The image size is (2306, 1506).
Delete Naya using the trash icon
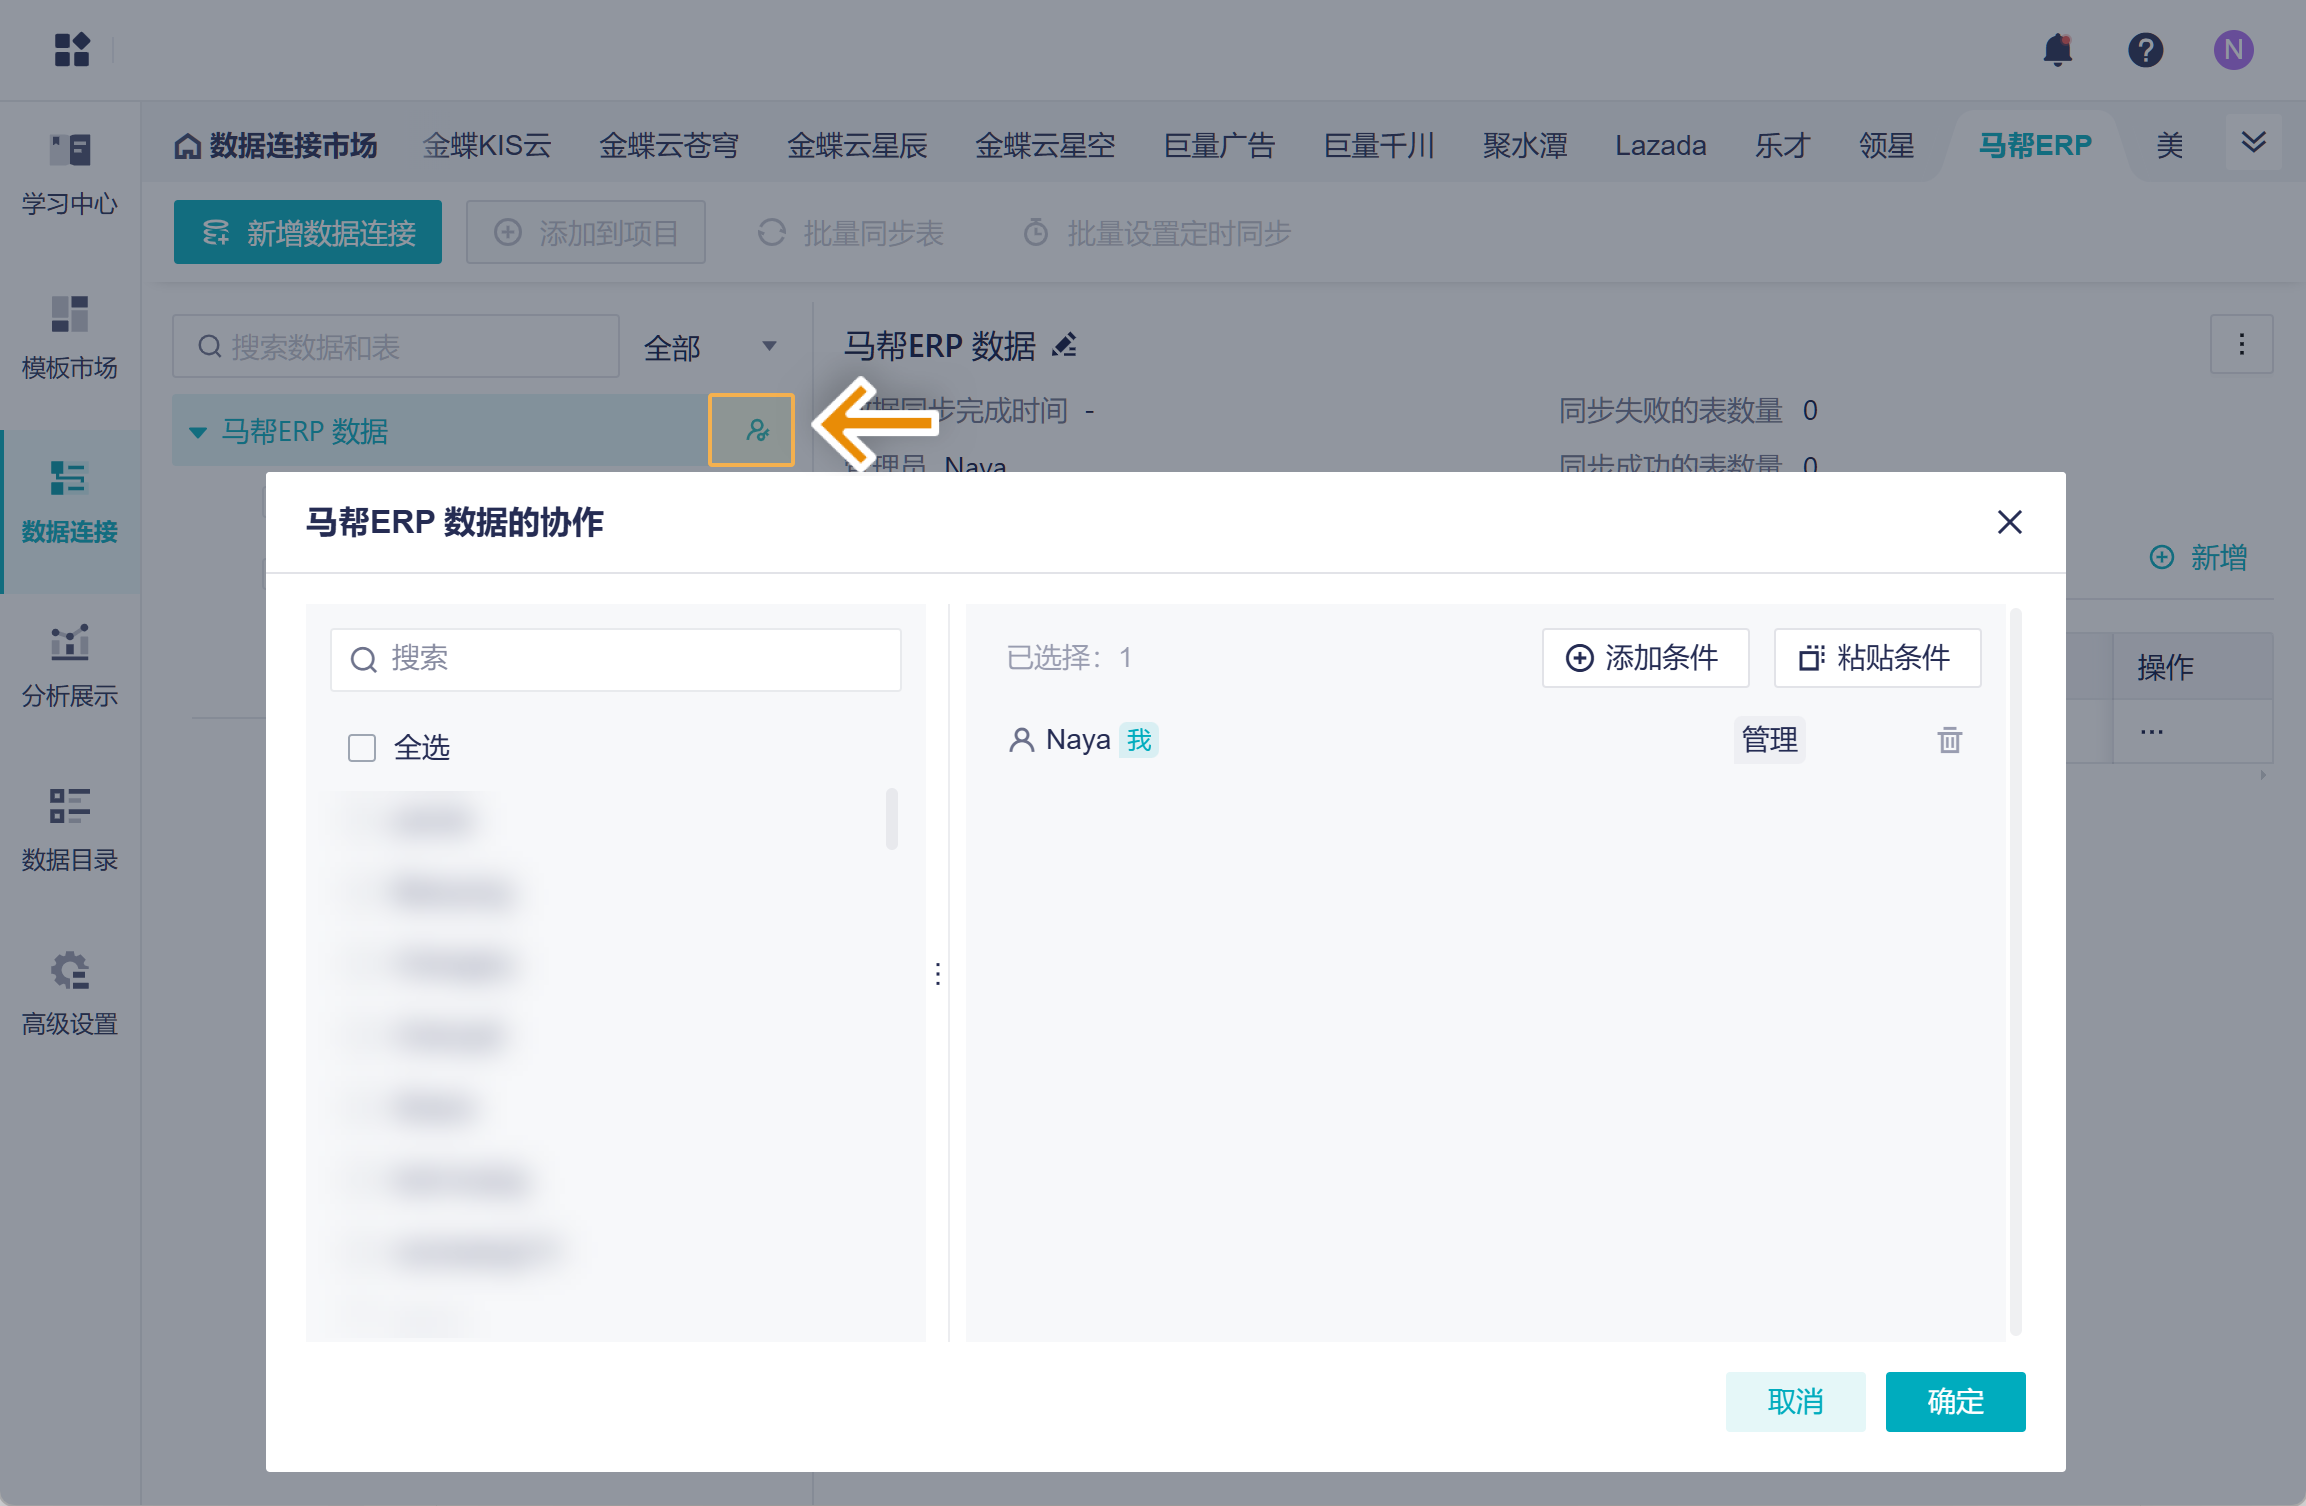point(1949,740)
